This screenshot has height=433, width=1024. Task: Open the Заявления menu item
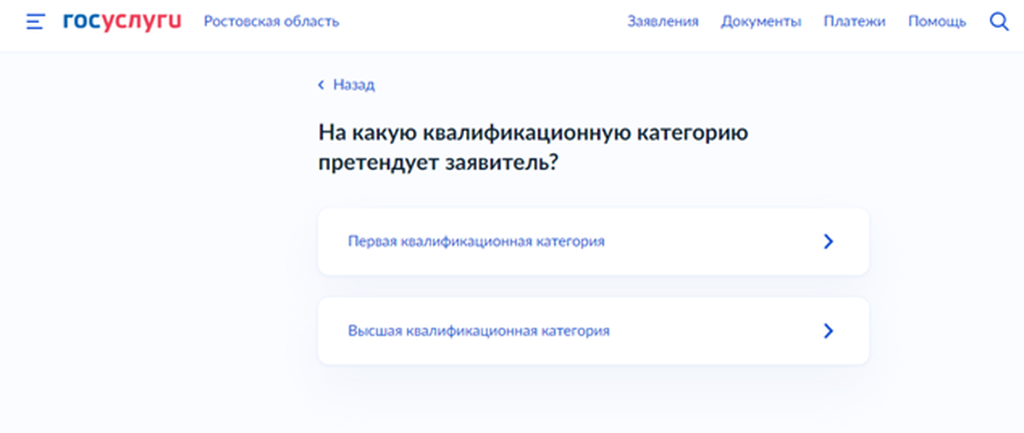tap(662, 21)
